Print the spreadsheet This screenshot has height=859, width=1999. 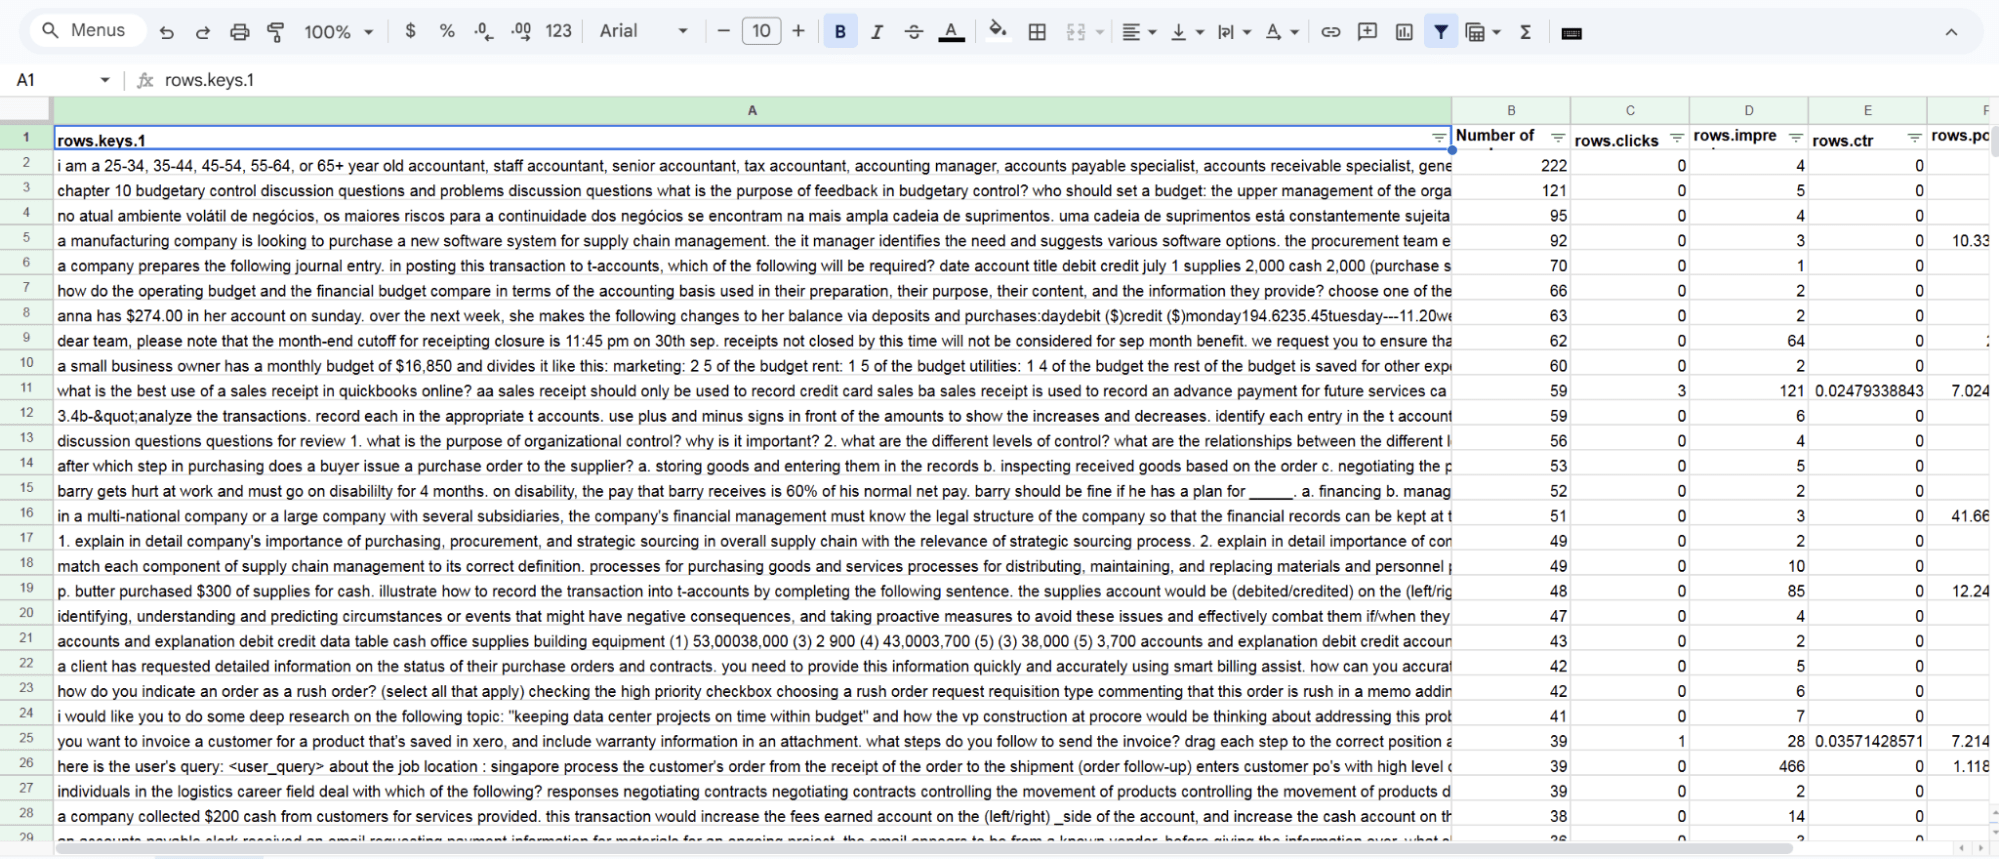[x=239, y=32]
